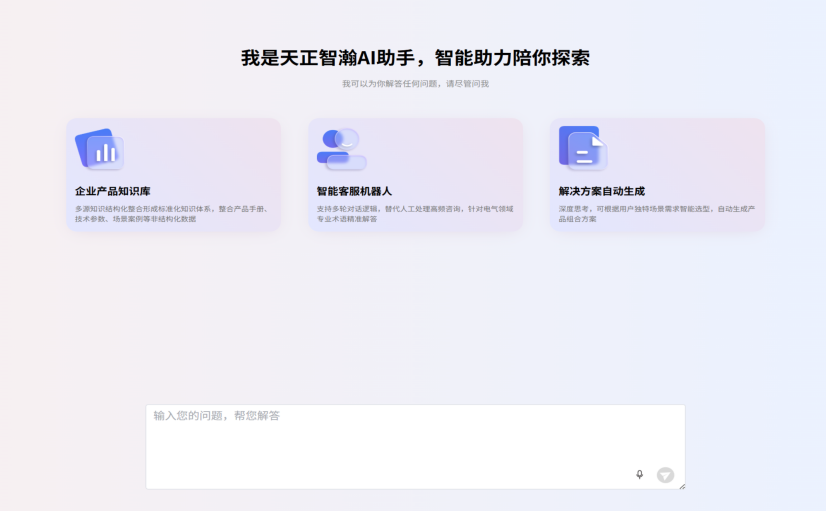826x511 pixels.
Task: Click empty space right of the knowledge base icon
Action: [x=200, y=150]
